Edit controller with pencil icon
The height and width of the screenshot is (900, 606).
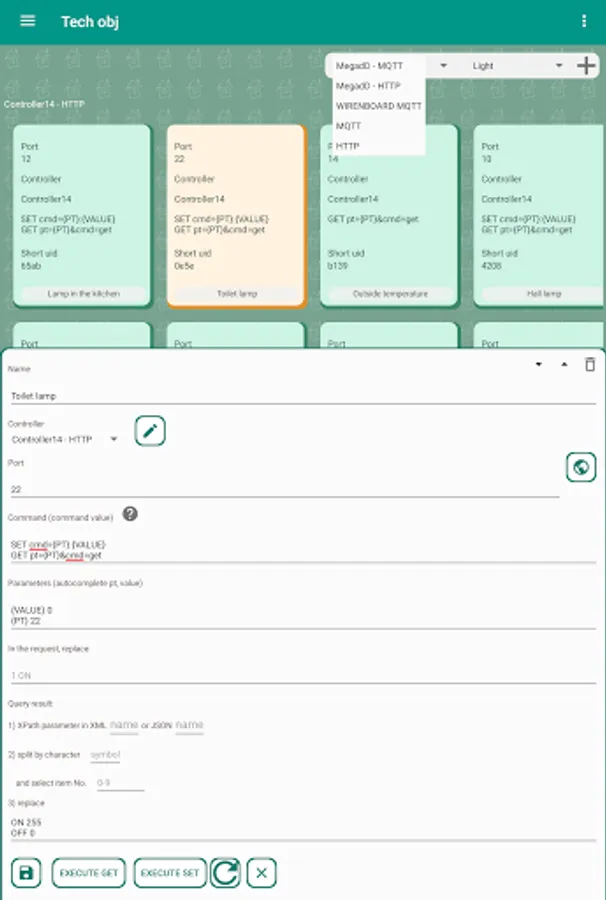pyautogui.click(x=150, y=431)
